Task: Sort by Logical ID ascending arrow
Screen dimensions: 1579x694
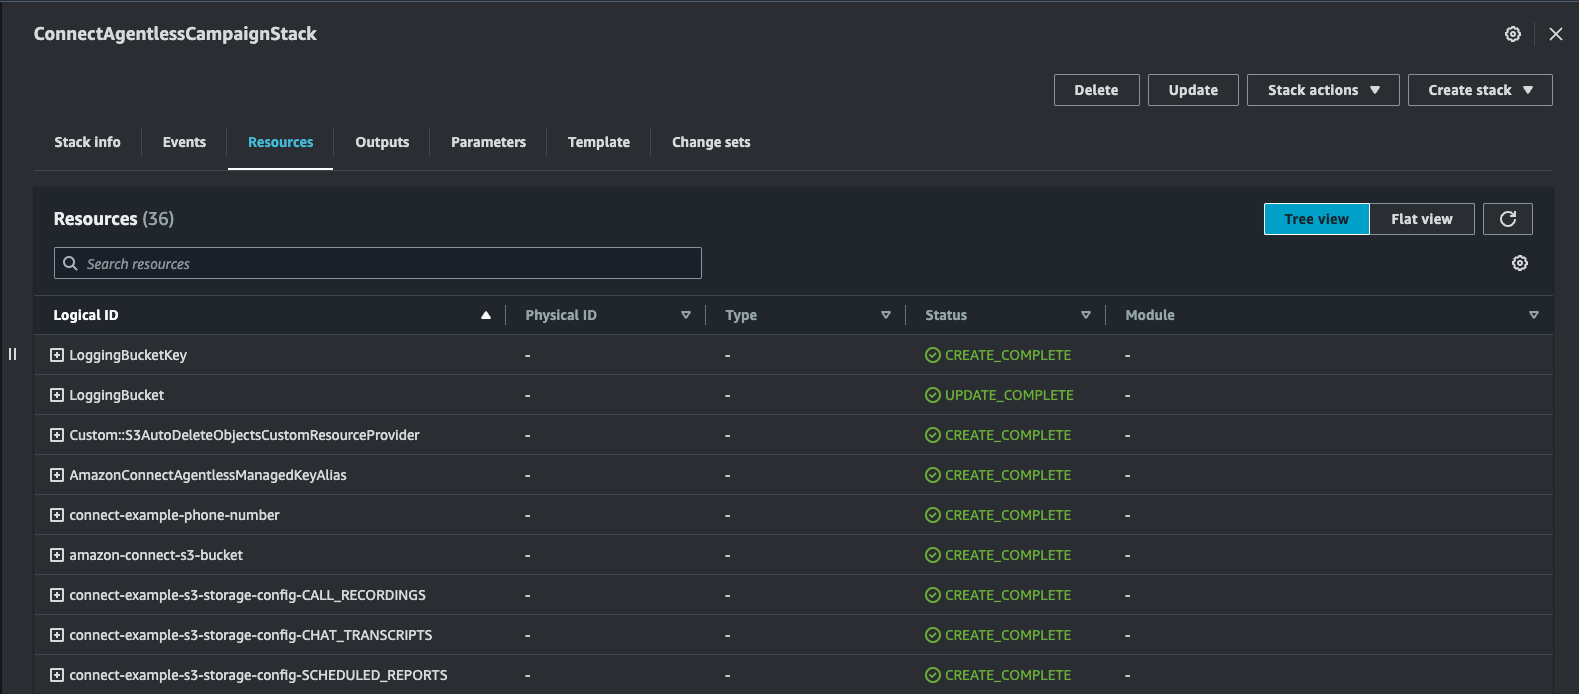Action: coord(486,315)
